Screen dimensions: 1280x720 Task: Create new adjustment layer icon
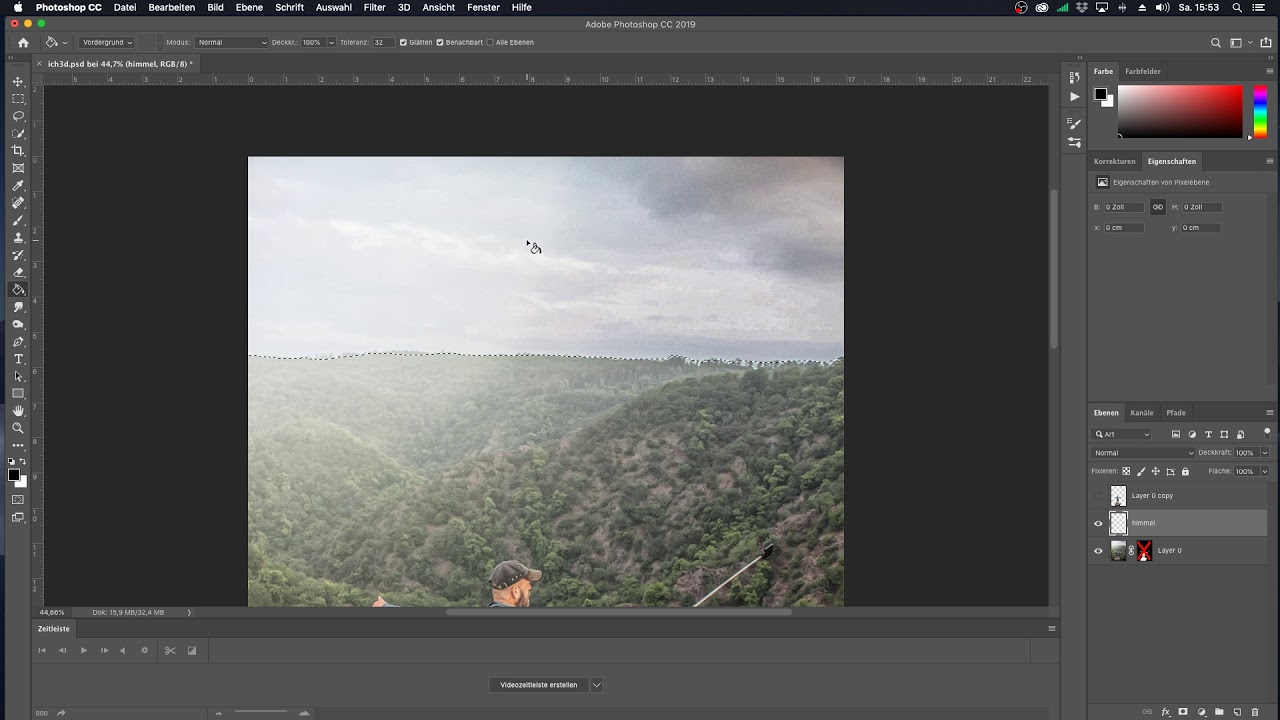[1201, 712]
